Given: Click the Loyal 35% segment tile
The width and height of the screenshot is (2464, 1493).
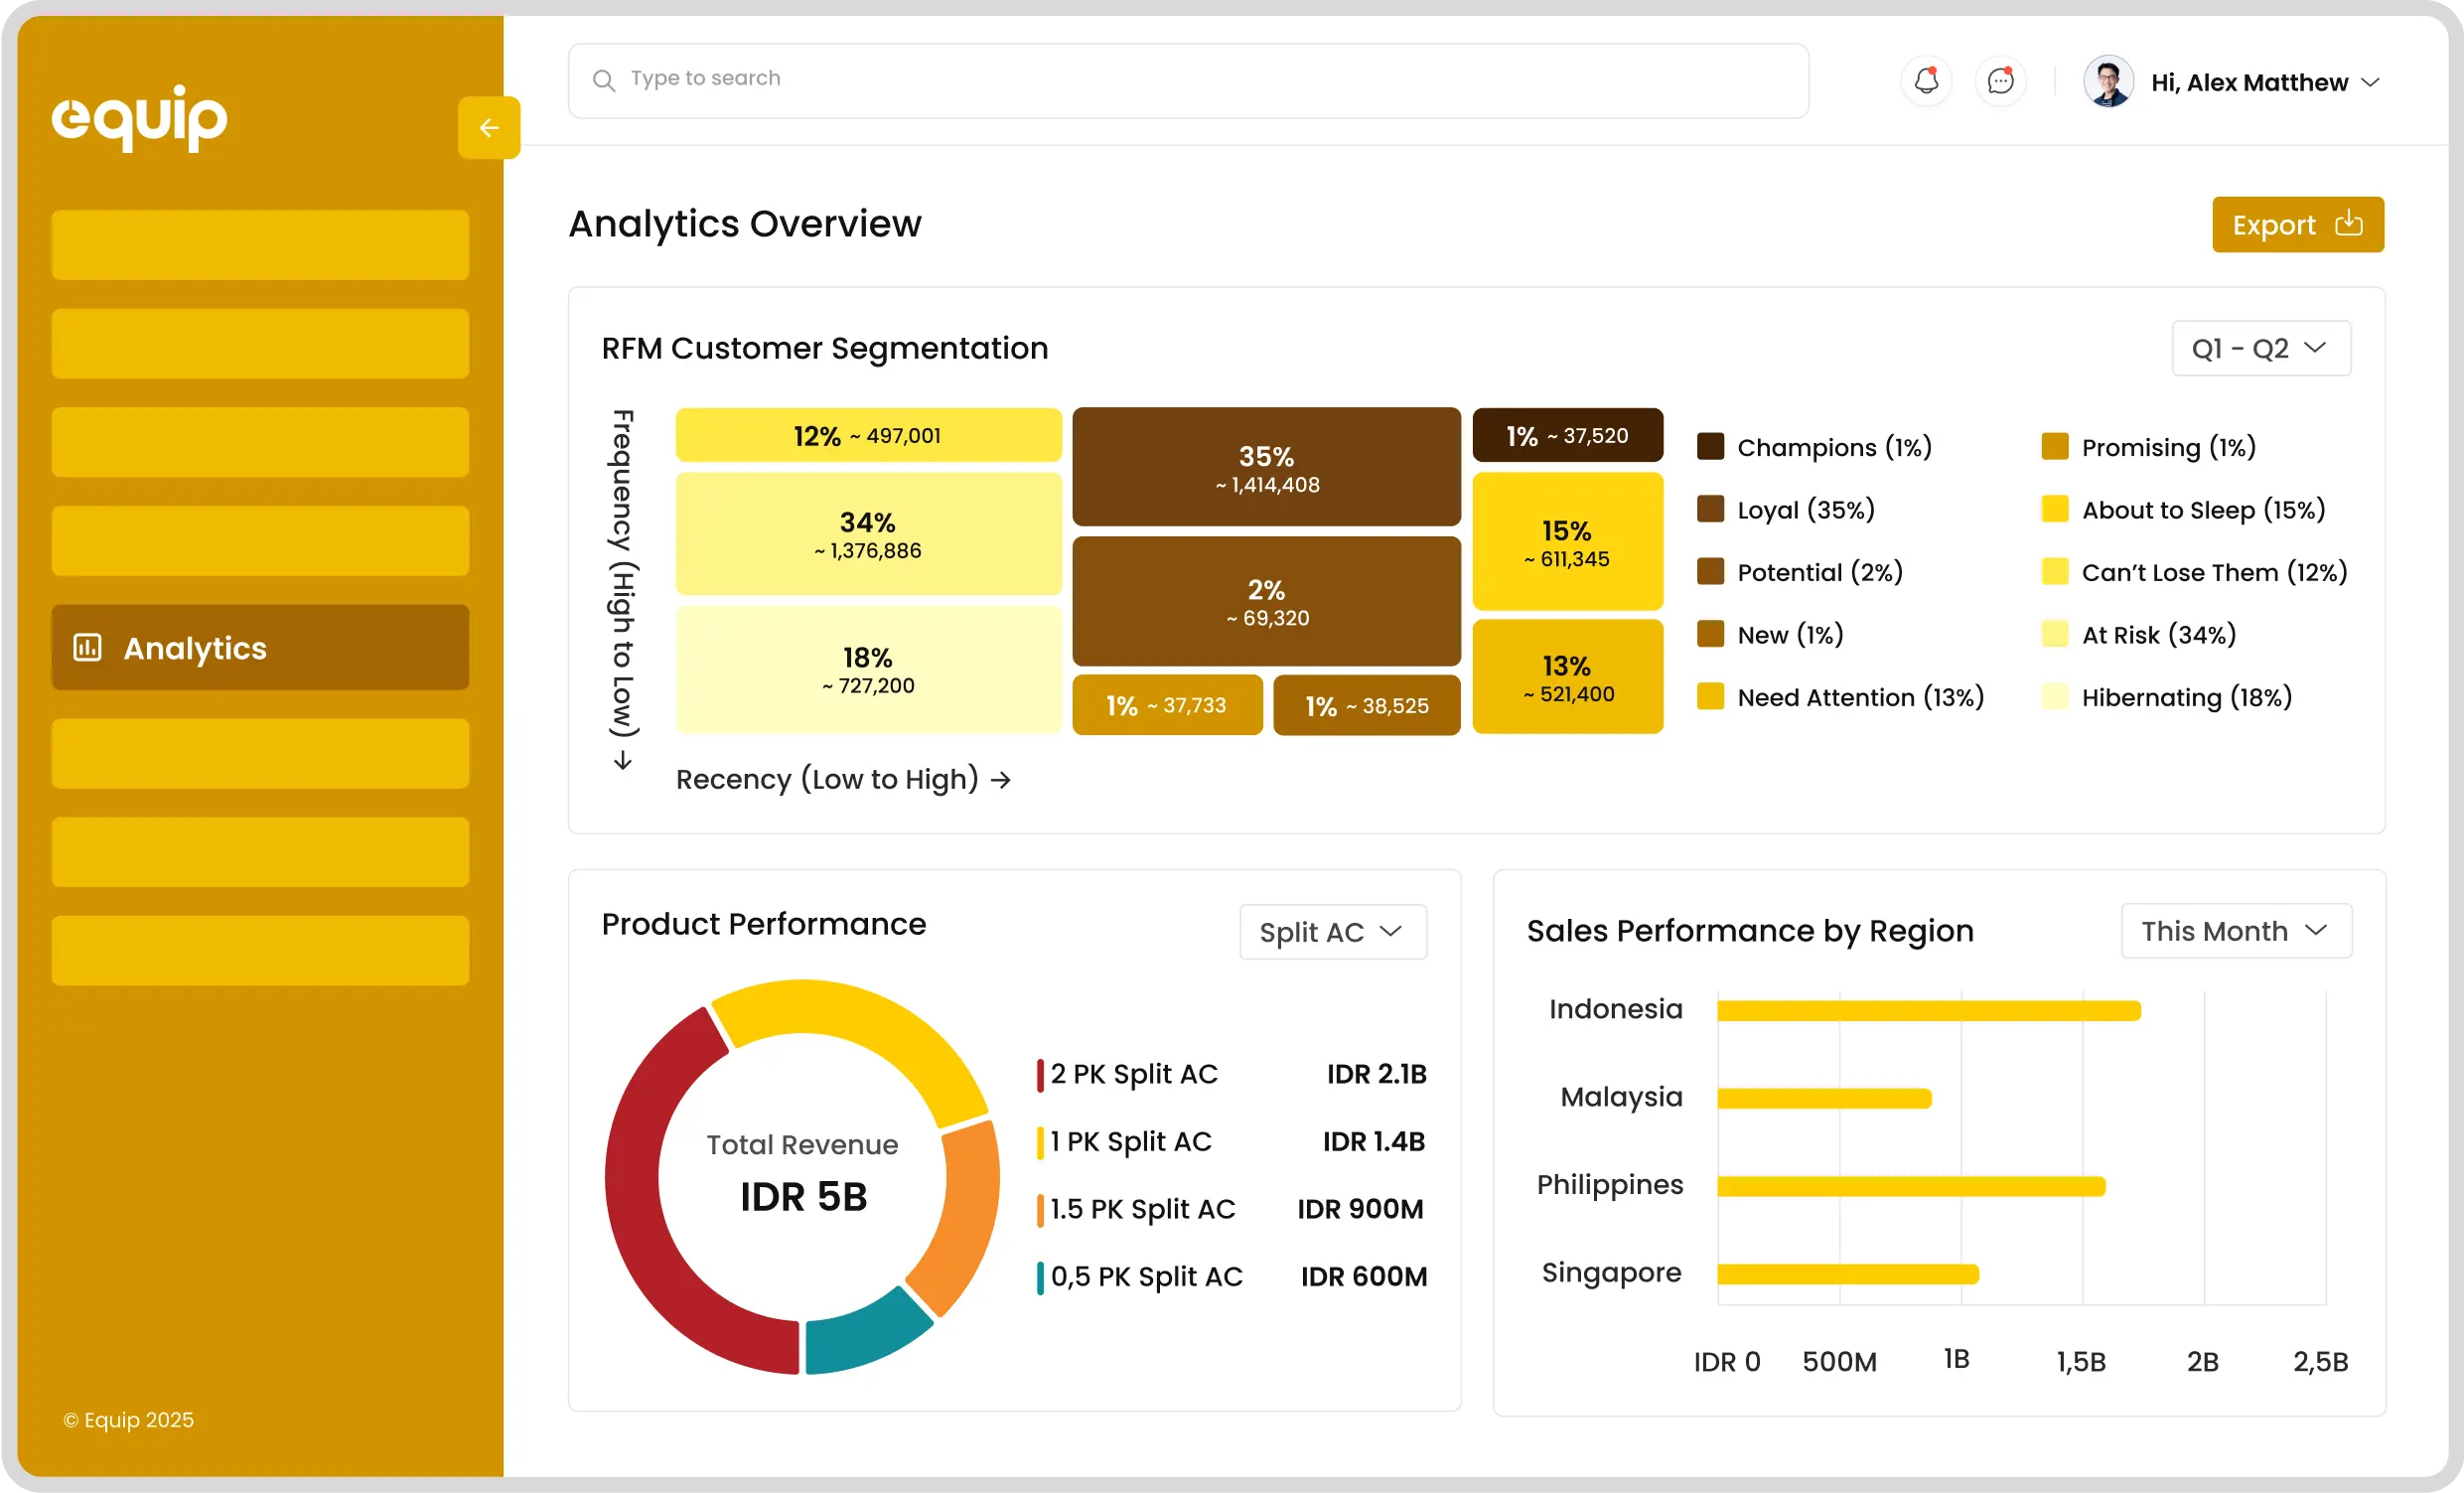Looking at the screenshot, I should point(1266,467).
